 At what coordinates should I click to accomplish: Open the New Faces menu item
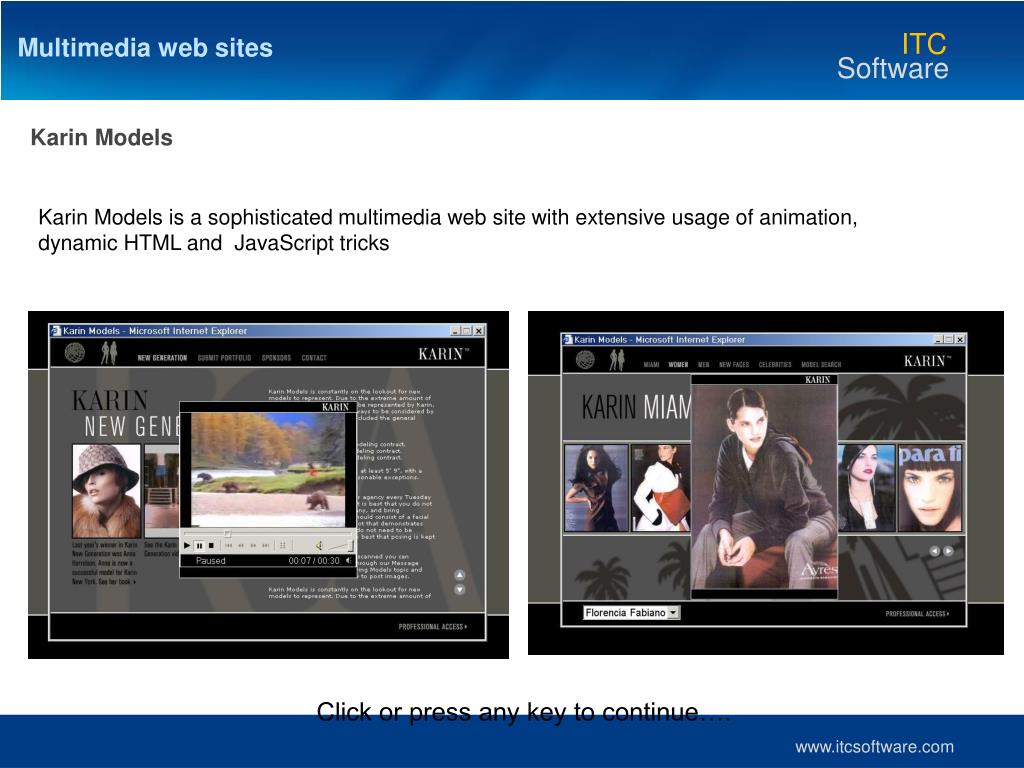[x=734, y=364]
